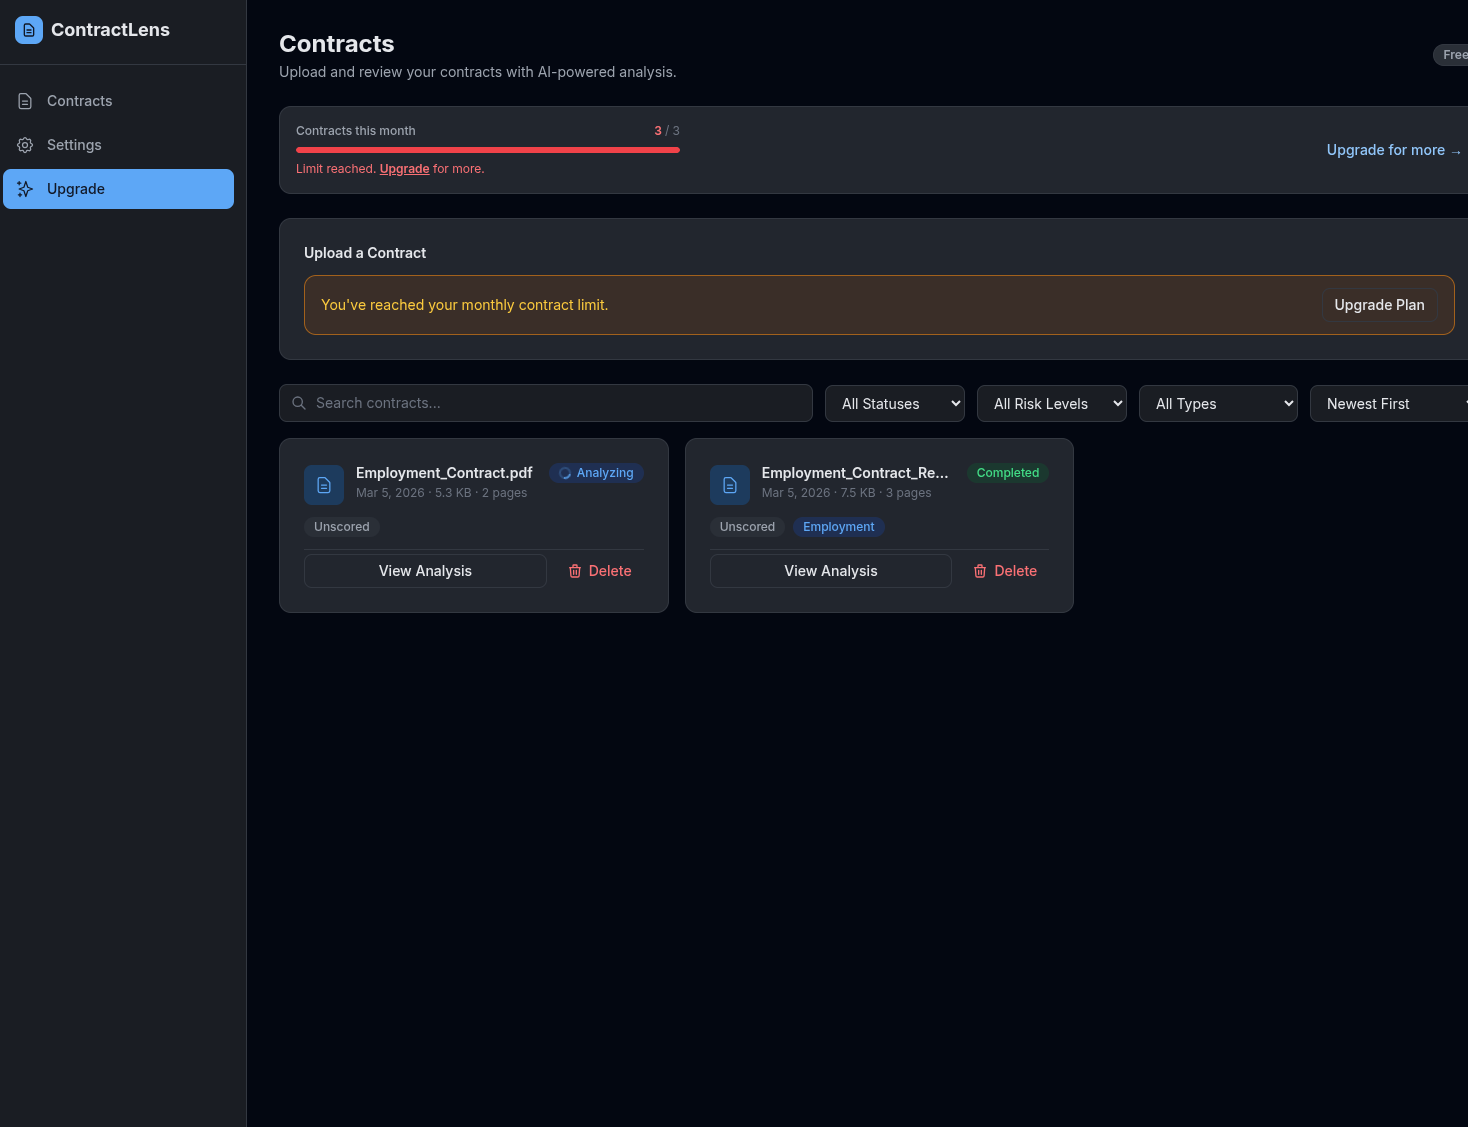Click the Upgrade sparkle icon in sidebar

[26, 189]
